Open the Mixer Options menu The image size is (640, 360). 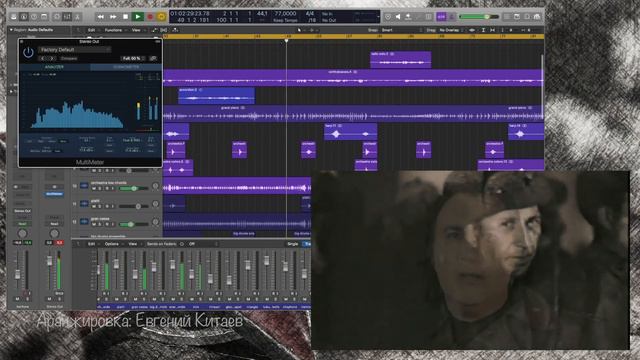[111, 244]
